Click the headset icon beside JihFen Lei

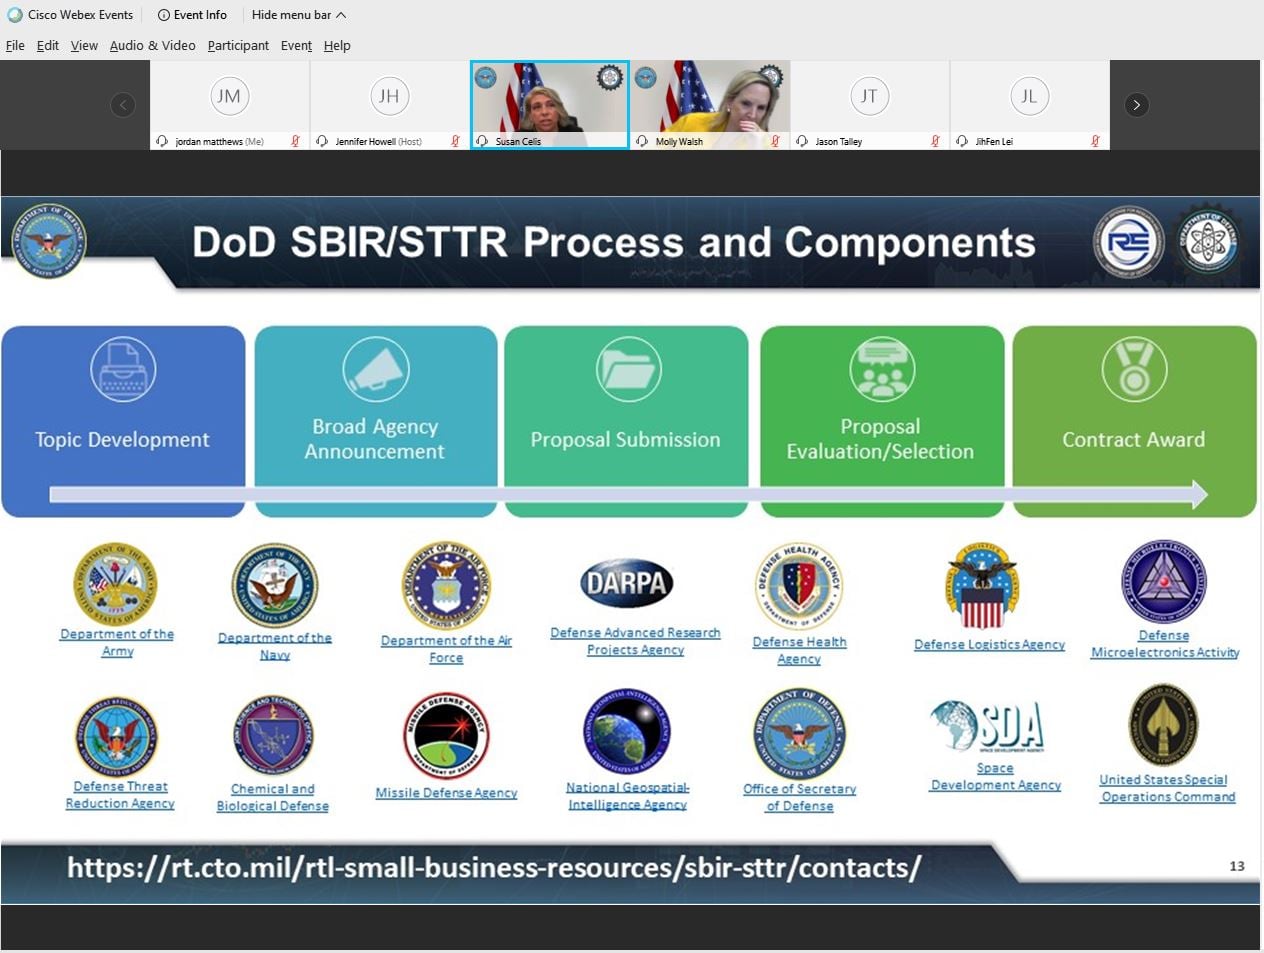(x=962, y=141)
